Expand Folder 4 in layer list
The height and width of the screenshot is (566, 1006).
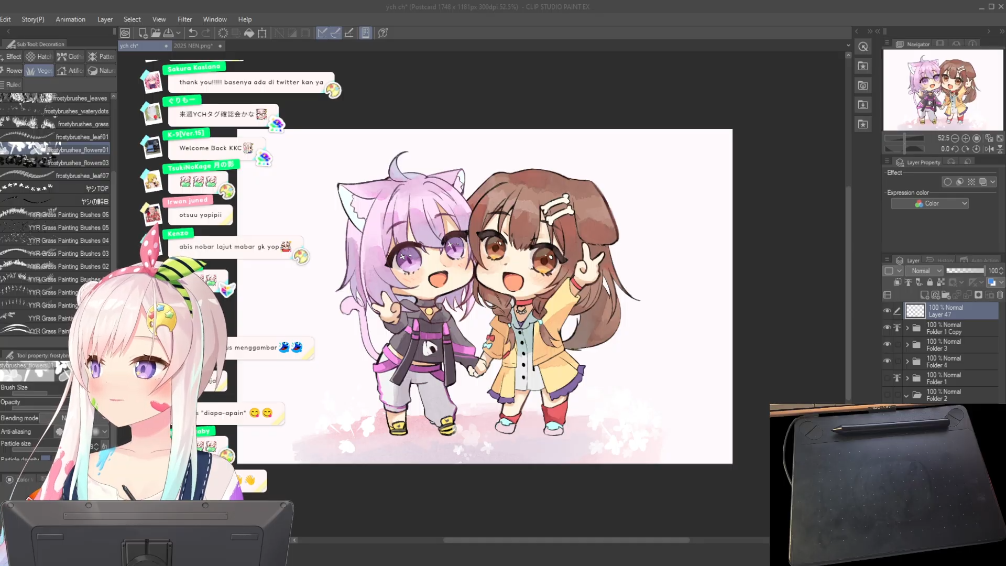point(907,361)
